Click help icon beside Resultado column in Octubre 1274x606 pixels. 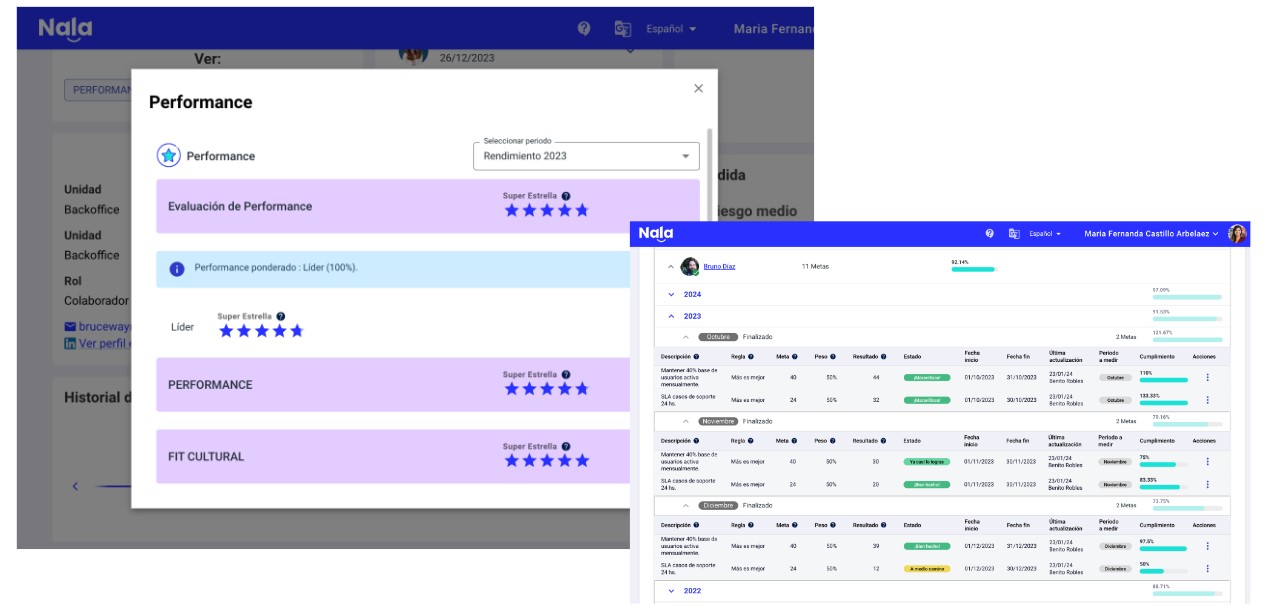(x=883, y=357)
